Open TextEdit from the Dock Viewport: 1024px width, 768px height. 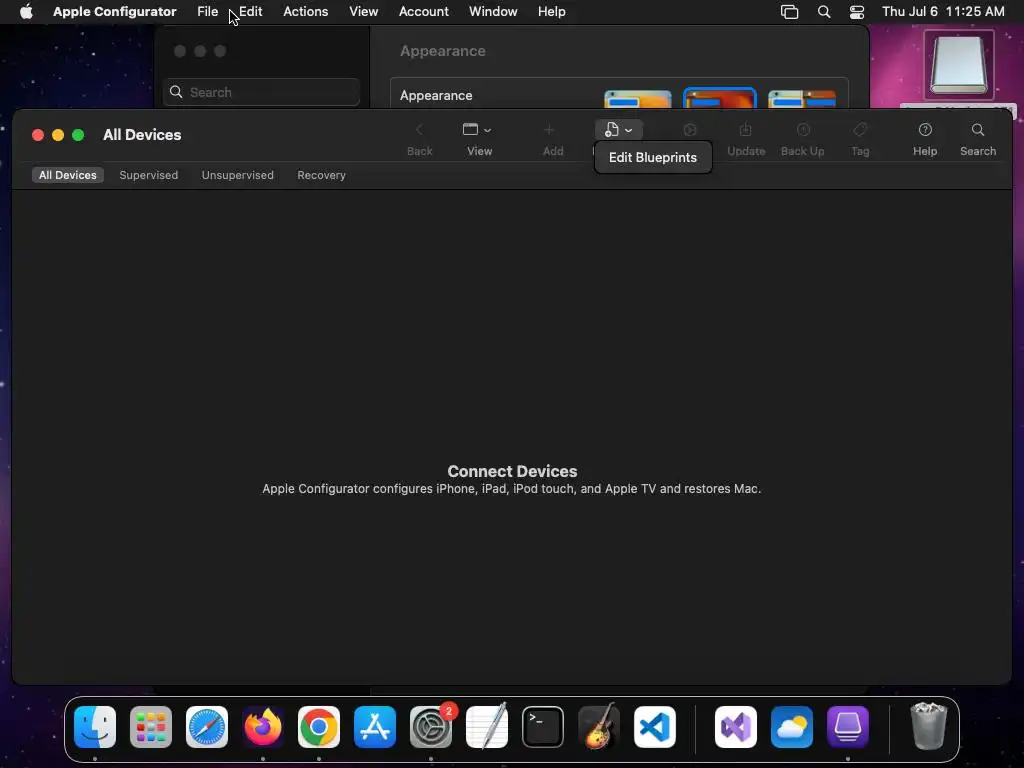coord(487,727)
